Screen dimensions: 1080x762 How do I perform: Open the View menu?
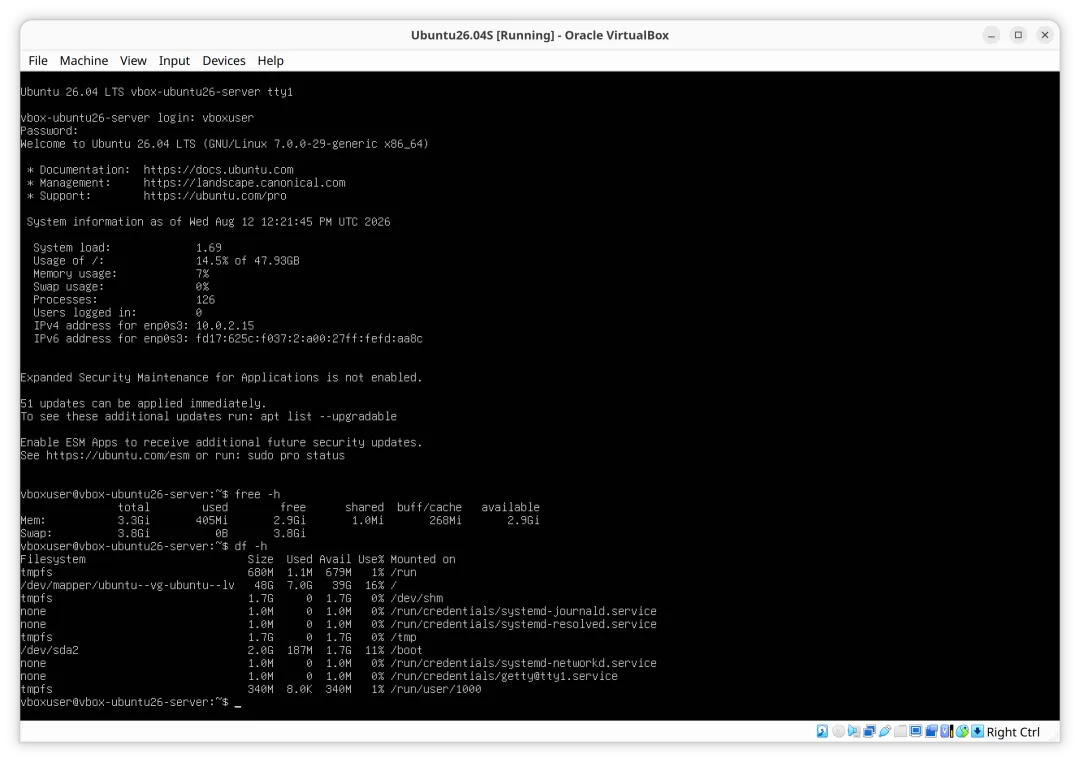[133, 61]
